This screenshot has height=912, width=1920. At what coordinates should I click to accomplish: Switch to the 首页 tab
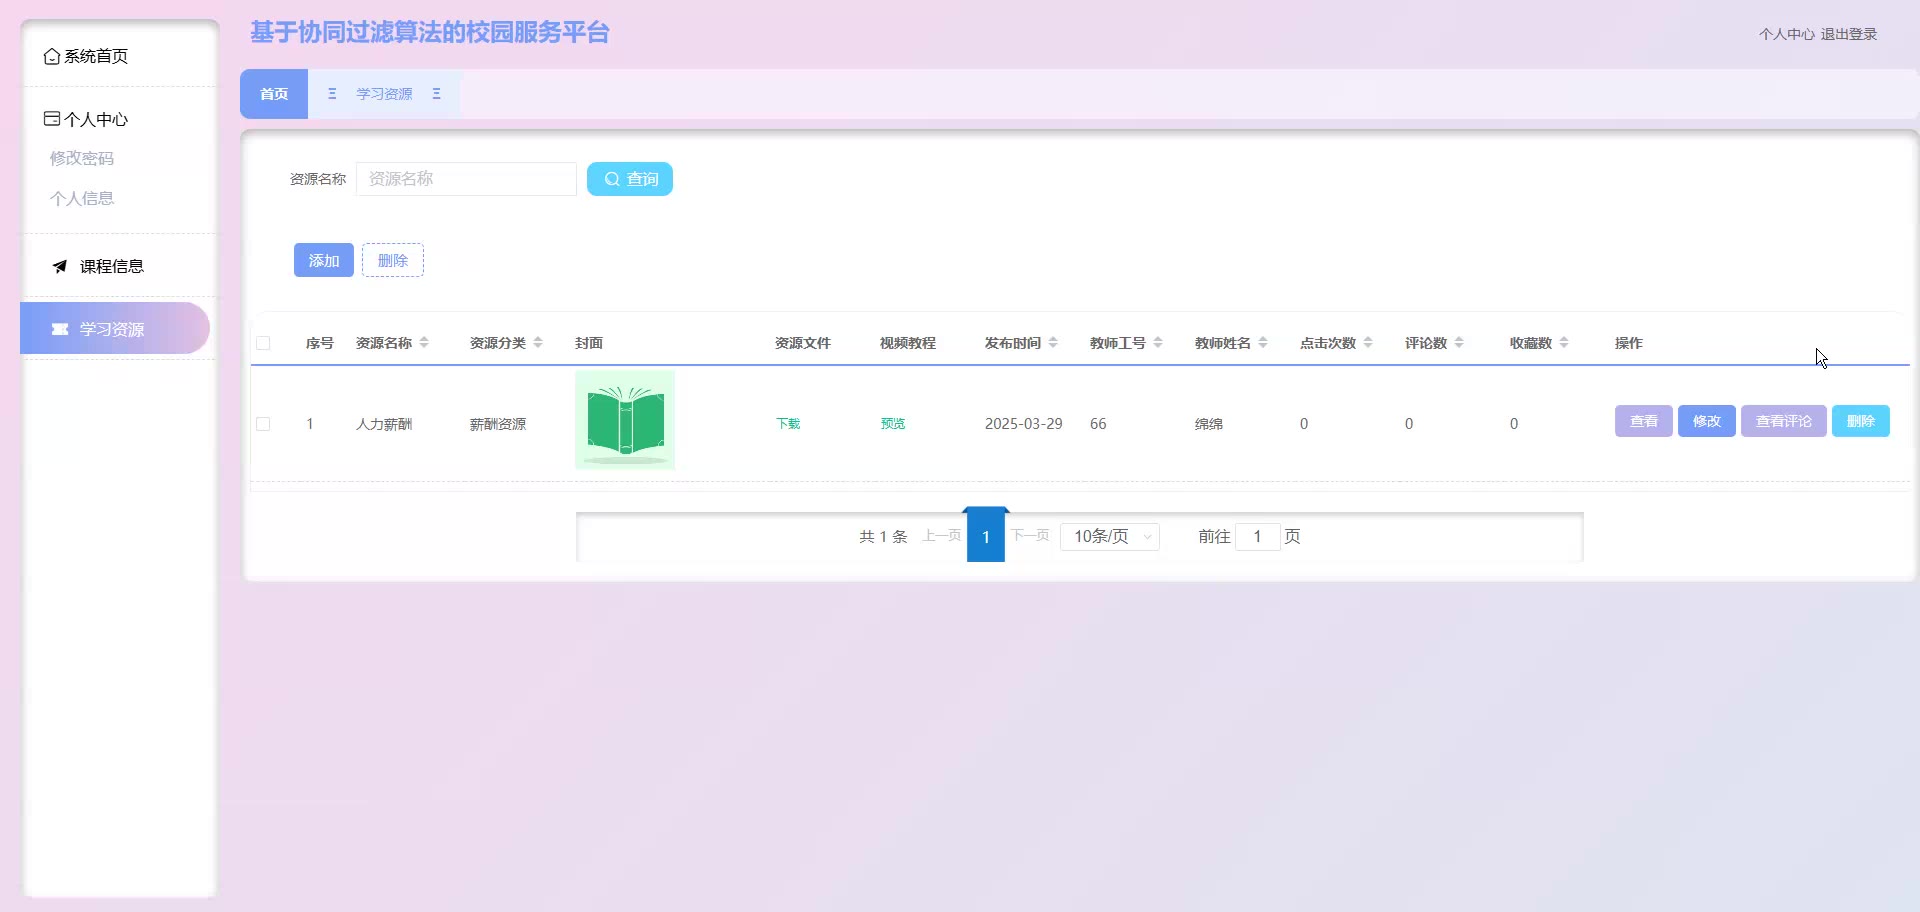pyautogui.click(x=274, y=94)
